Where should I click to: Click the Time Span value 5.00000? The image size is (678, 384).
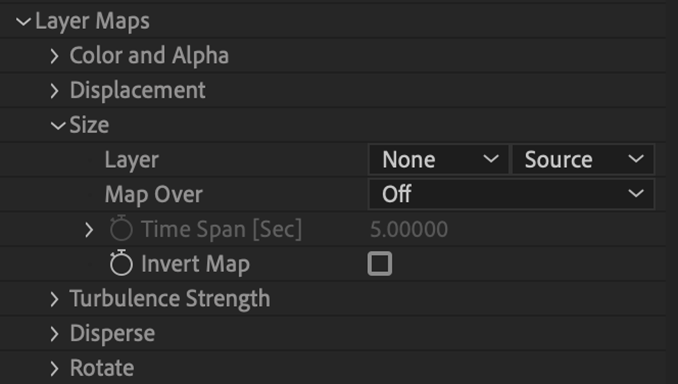[409, 229]
